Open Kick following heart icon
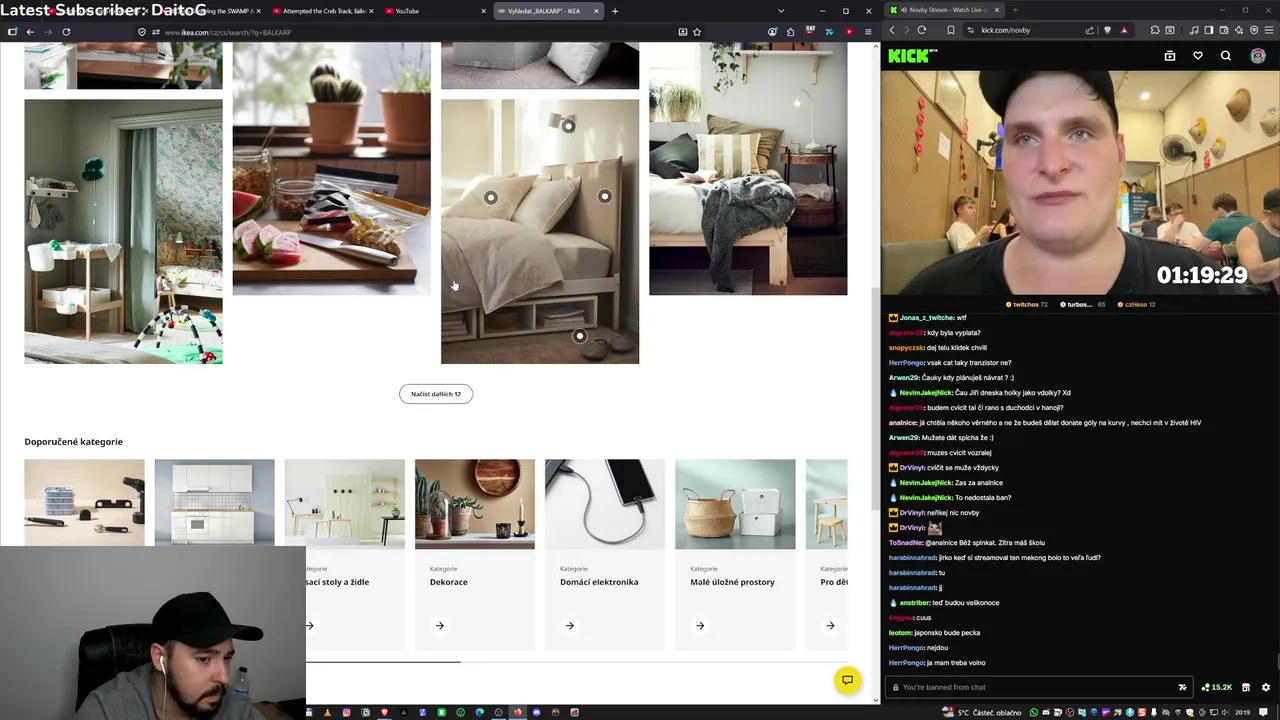The height and width of the screenshot is (720, 1280). click(1198, 56)
